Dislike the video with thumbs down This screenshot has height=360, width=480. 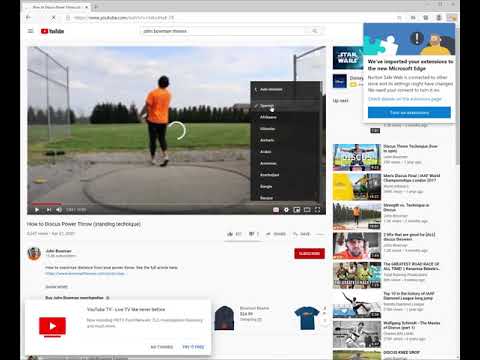[x=253, y=234]
